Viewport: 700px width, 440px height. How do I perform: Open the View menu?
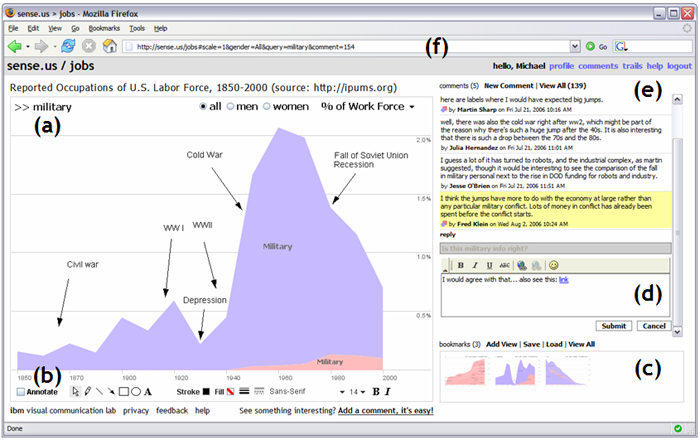click(55, 28)
